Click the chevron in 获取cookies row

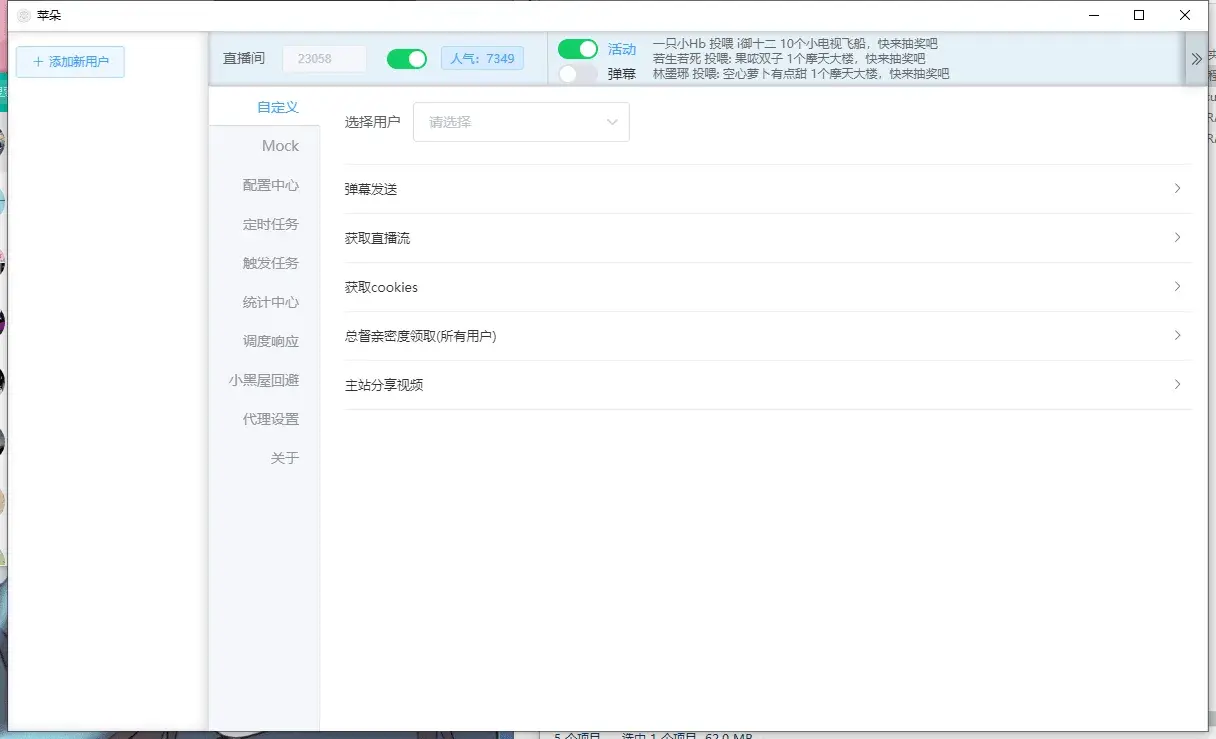click(1178, 286)
